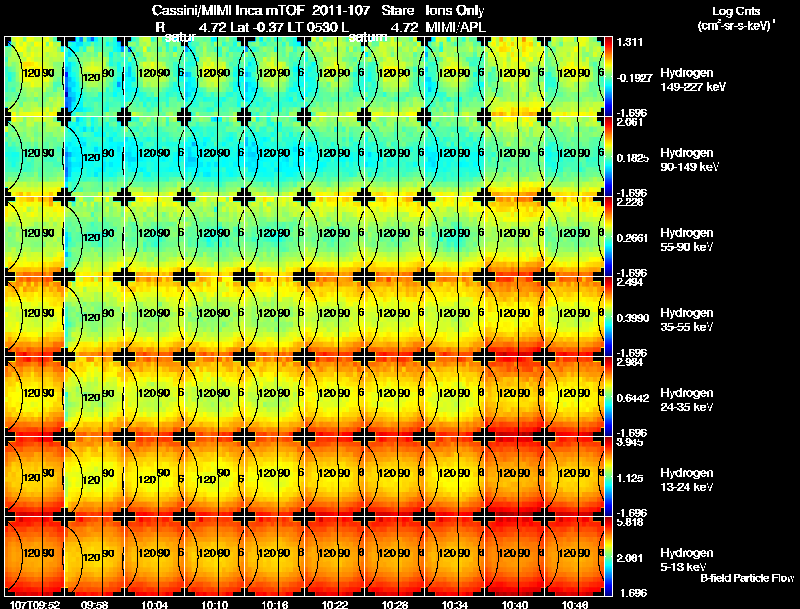Click the Hydrogen 90-149 keV row label
The height and width of the screenshot is (609, 800).
[689, 160]
